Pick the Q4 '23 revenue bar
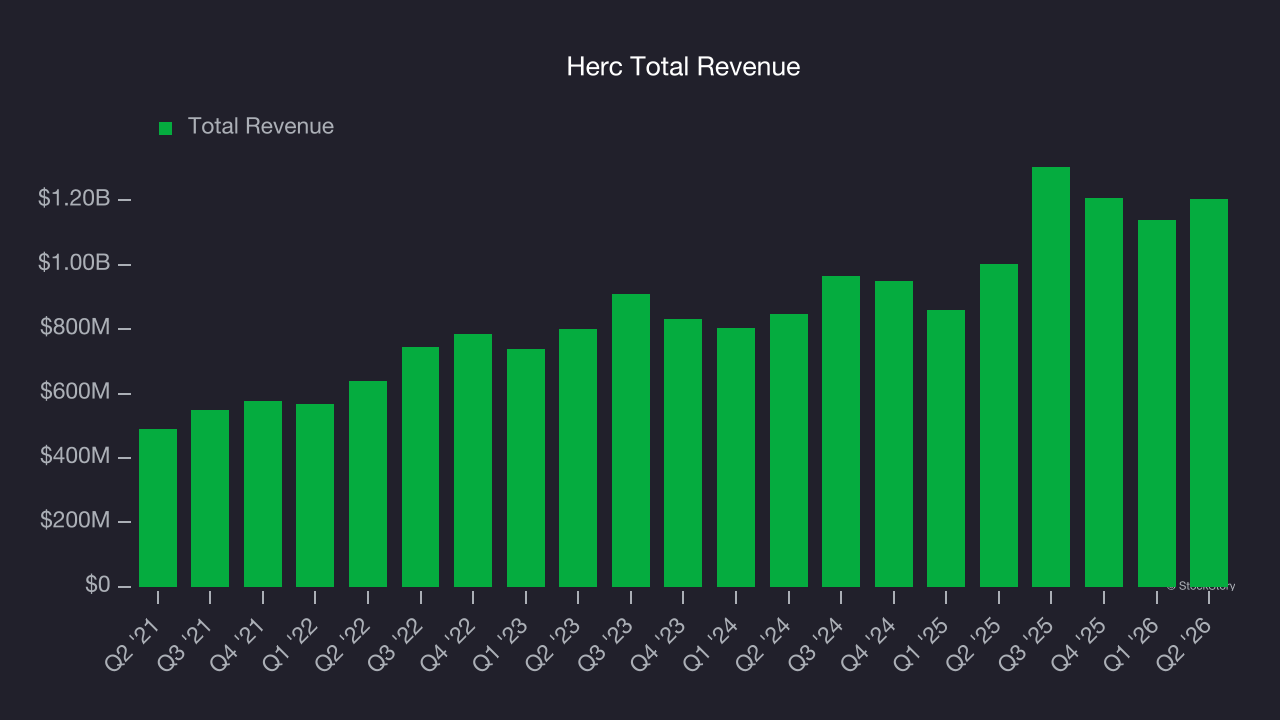This screenshot has height=720, width=1280. 683,453
